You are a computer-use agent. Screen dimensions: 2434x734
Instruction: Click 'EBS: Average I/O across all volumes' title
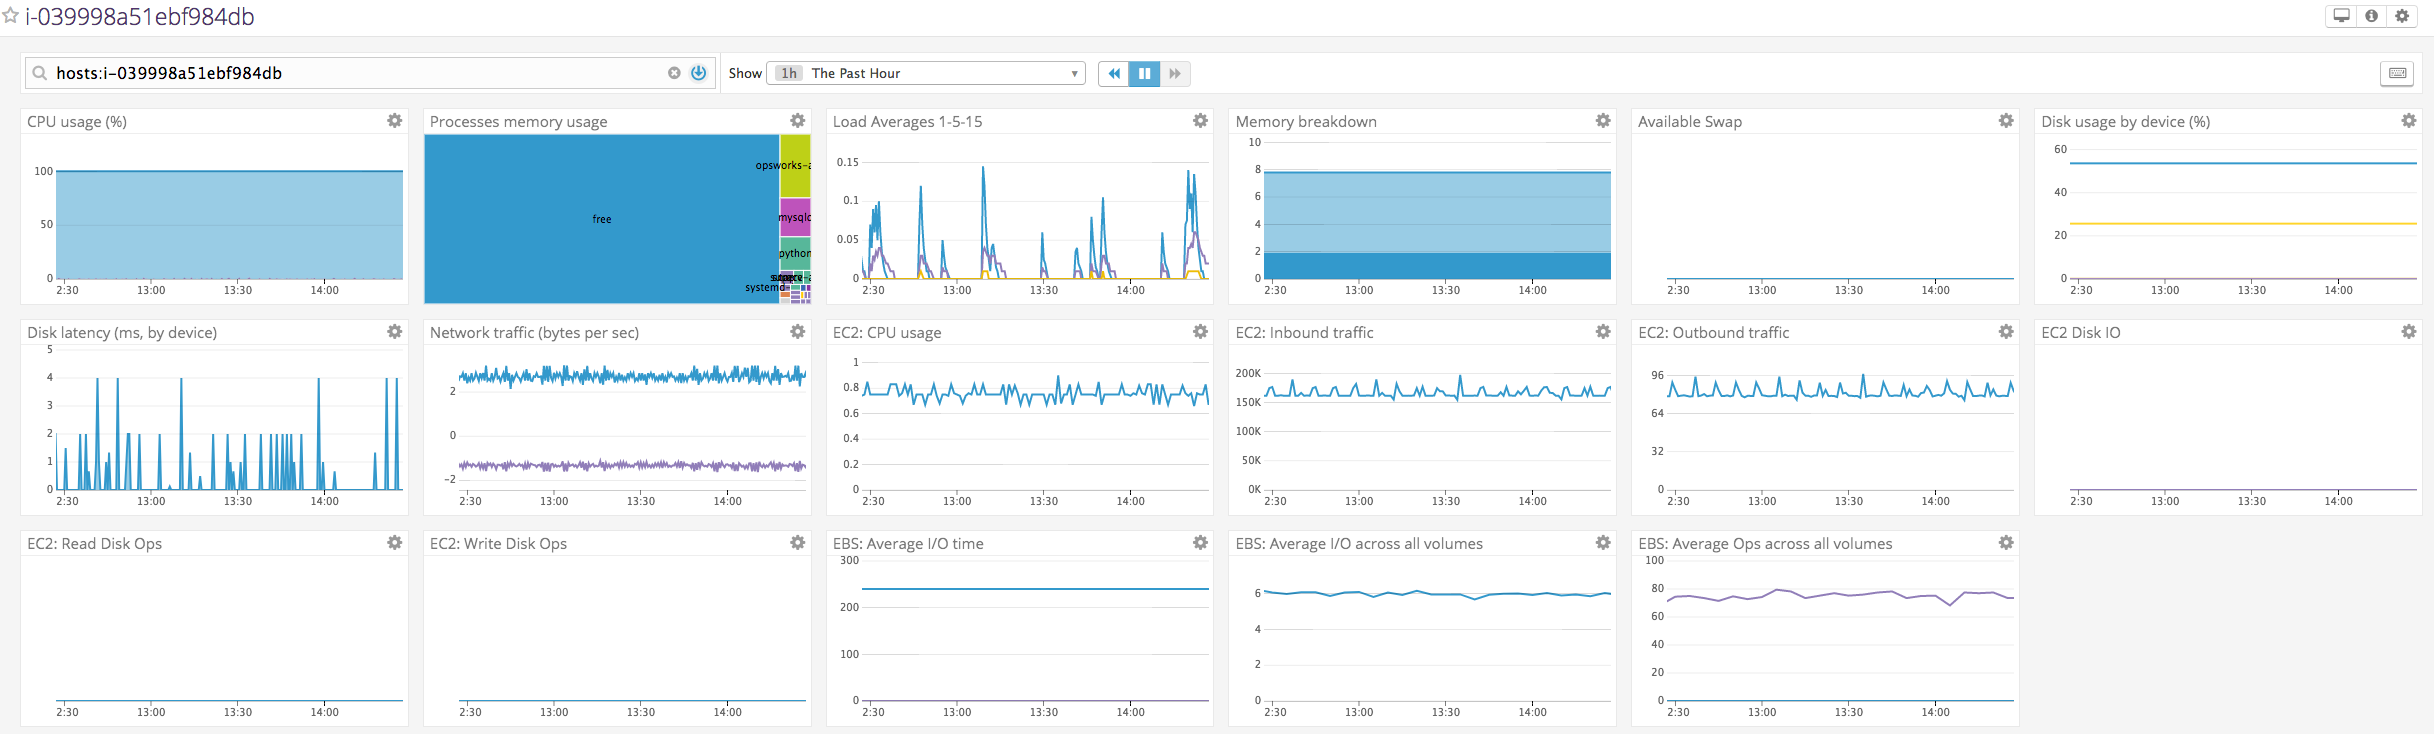point(1359,543)
